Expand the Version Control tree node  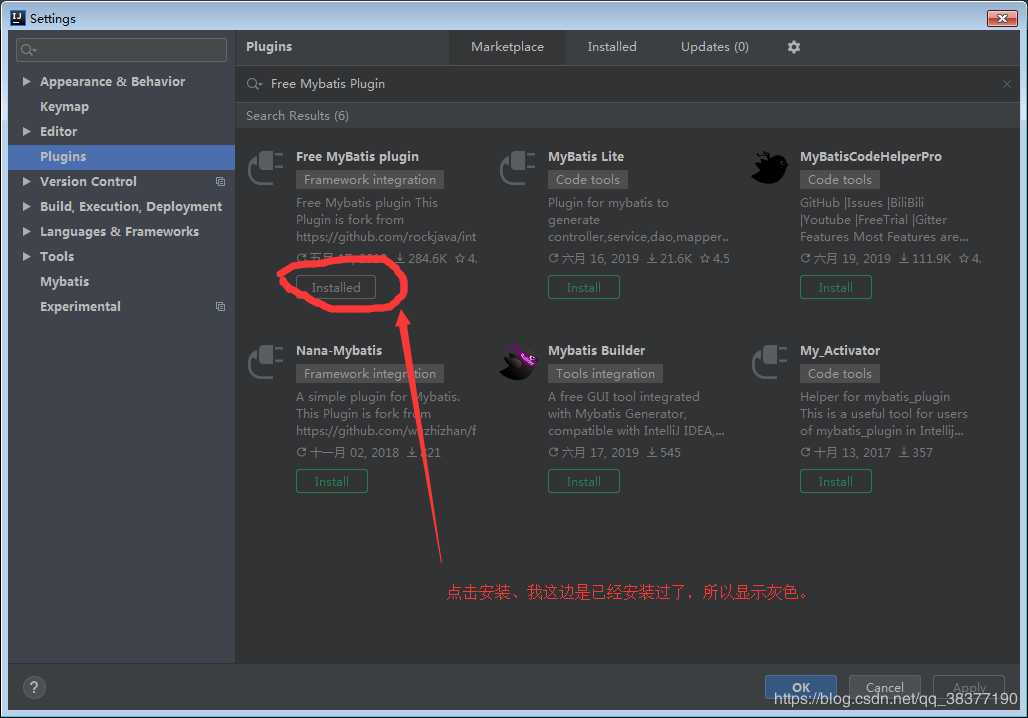coord(26,181)
